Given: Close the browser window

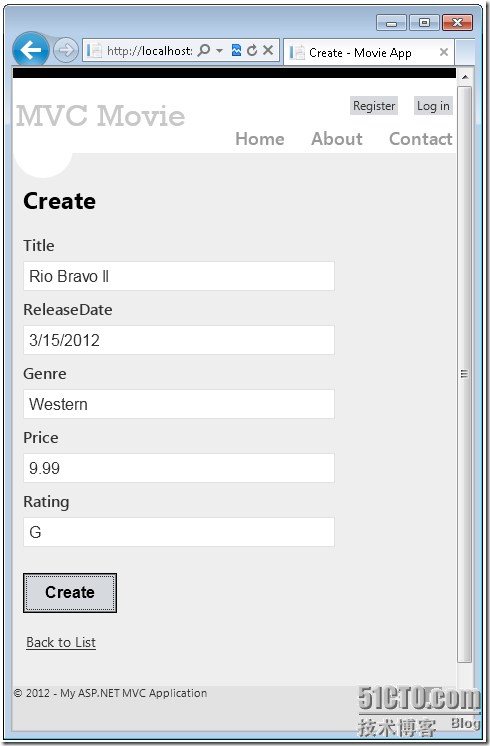Looking at the screenshot, I should click(457, 22).
